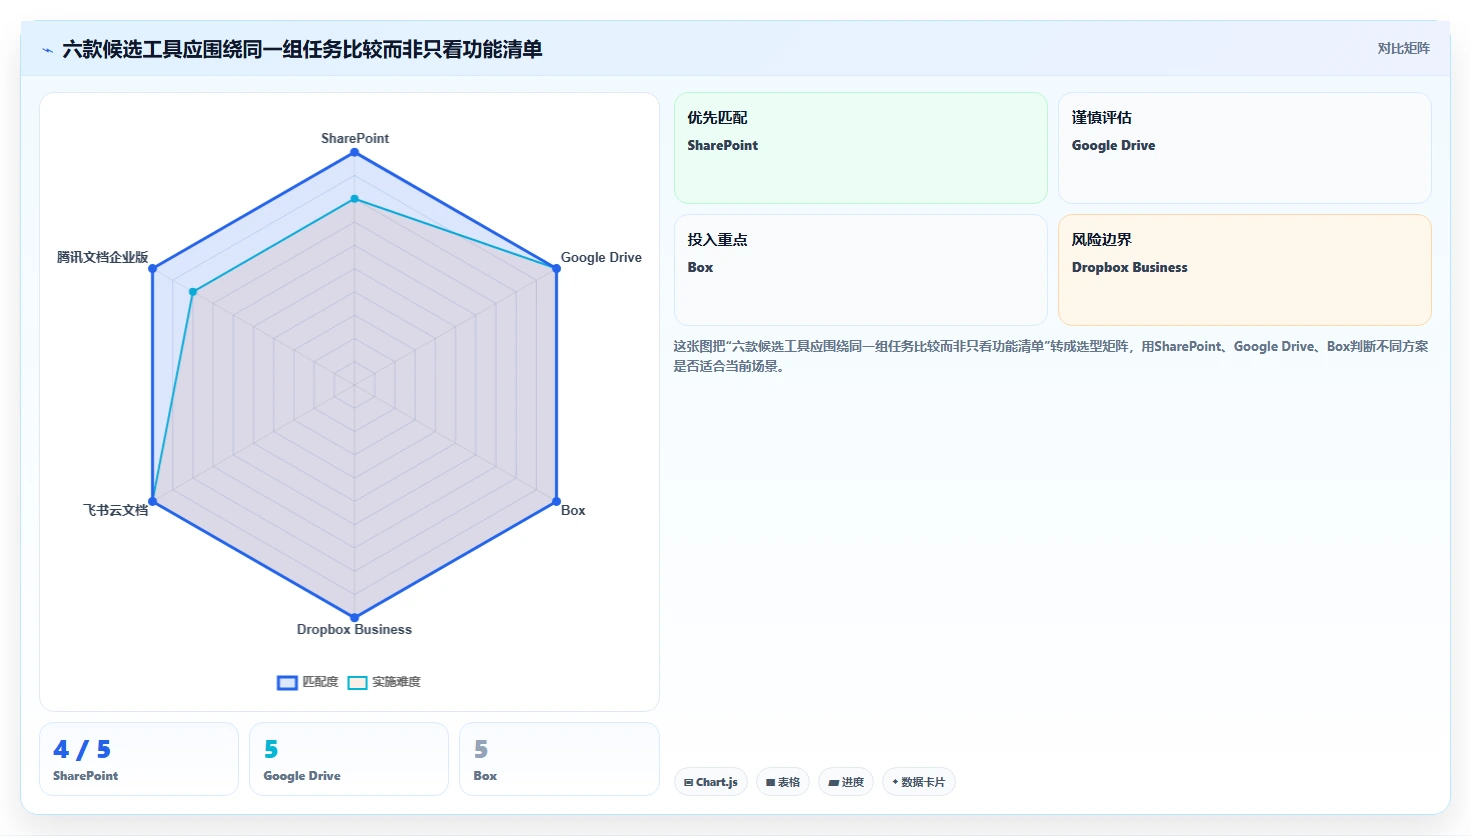Click Google Drive text inside the 谨慎评估 card
The width and height of the screenshot is (1471, 836).
1113,145
